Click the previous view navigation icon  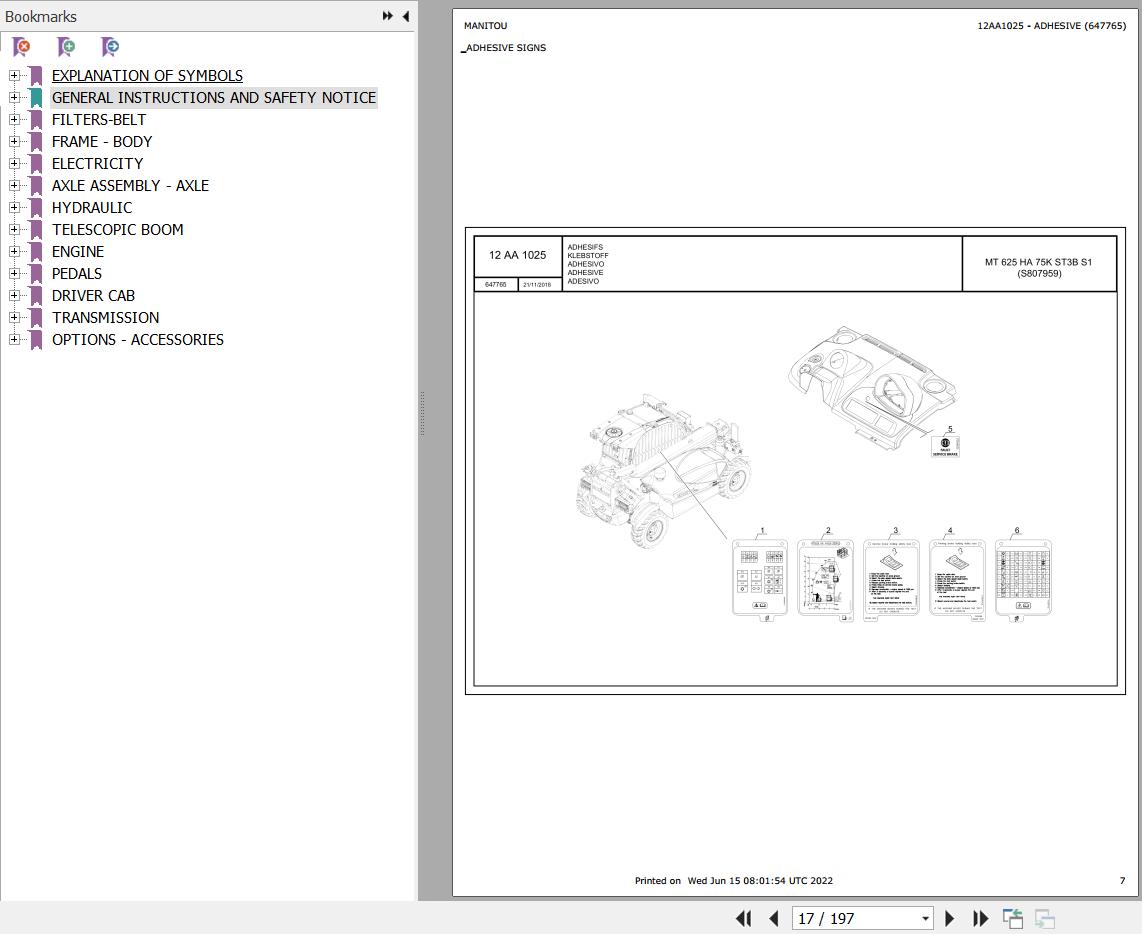pos(1012,919)
